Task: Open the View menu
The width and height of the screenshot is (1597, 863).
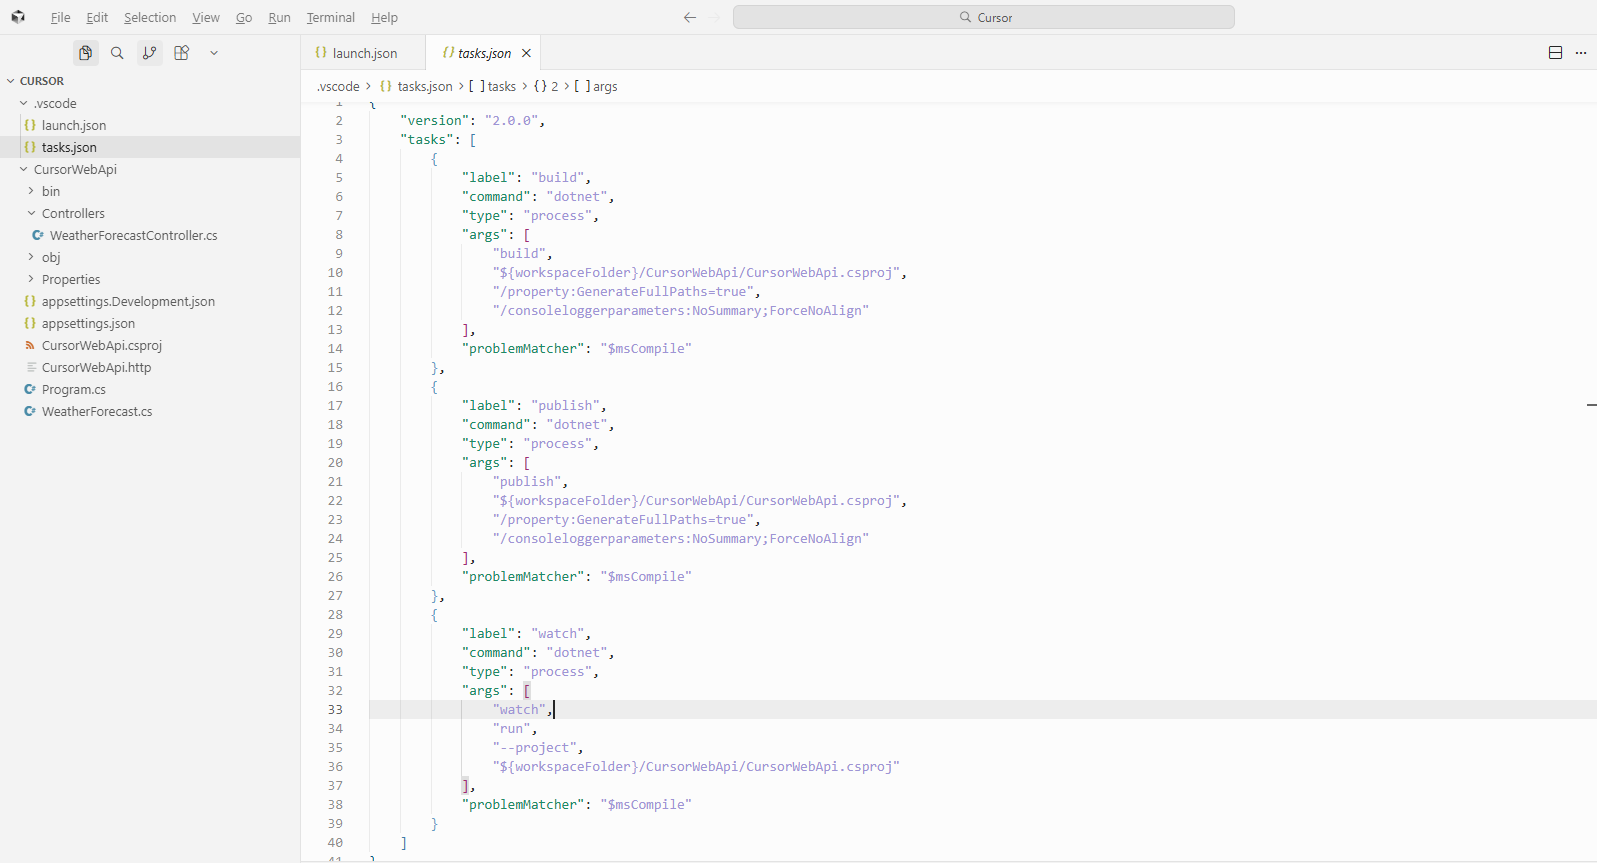Action: (x=206, y=17)
